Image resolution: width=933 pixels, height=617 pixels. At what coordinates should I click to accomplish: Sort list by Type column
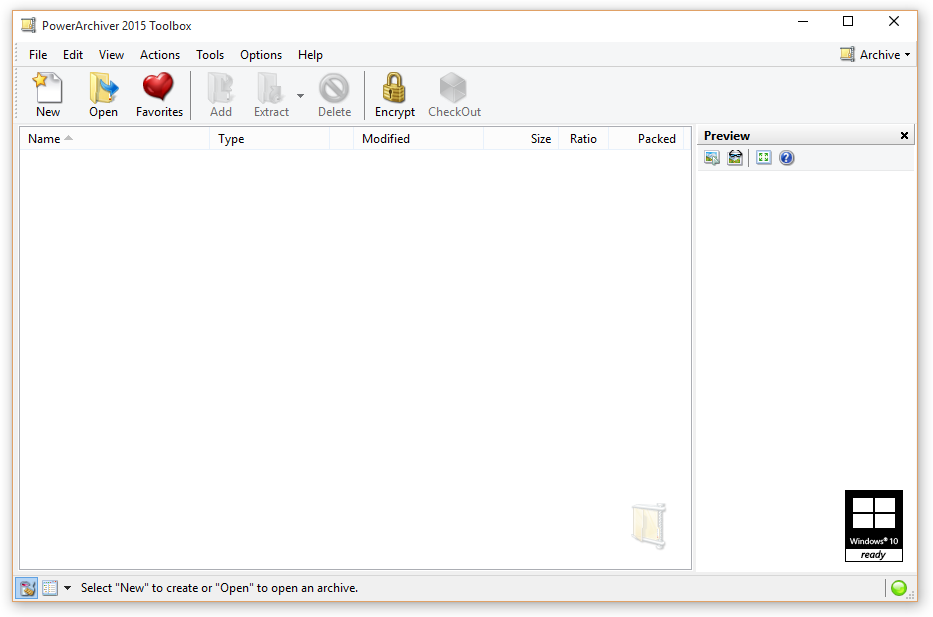click(270, 139)
